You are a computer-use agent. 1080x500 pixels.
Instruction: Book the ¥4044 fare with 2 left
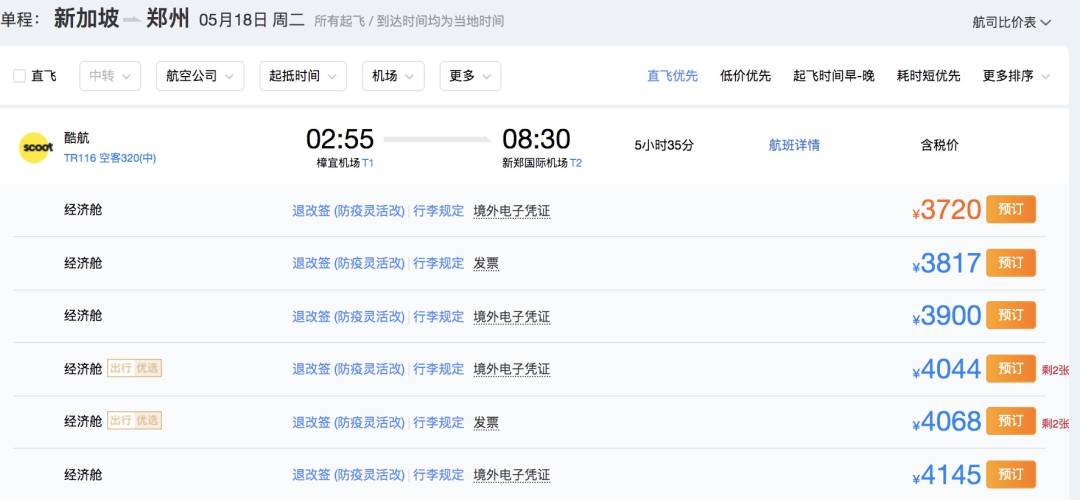(x=1010, y=368)
